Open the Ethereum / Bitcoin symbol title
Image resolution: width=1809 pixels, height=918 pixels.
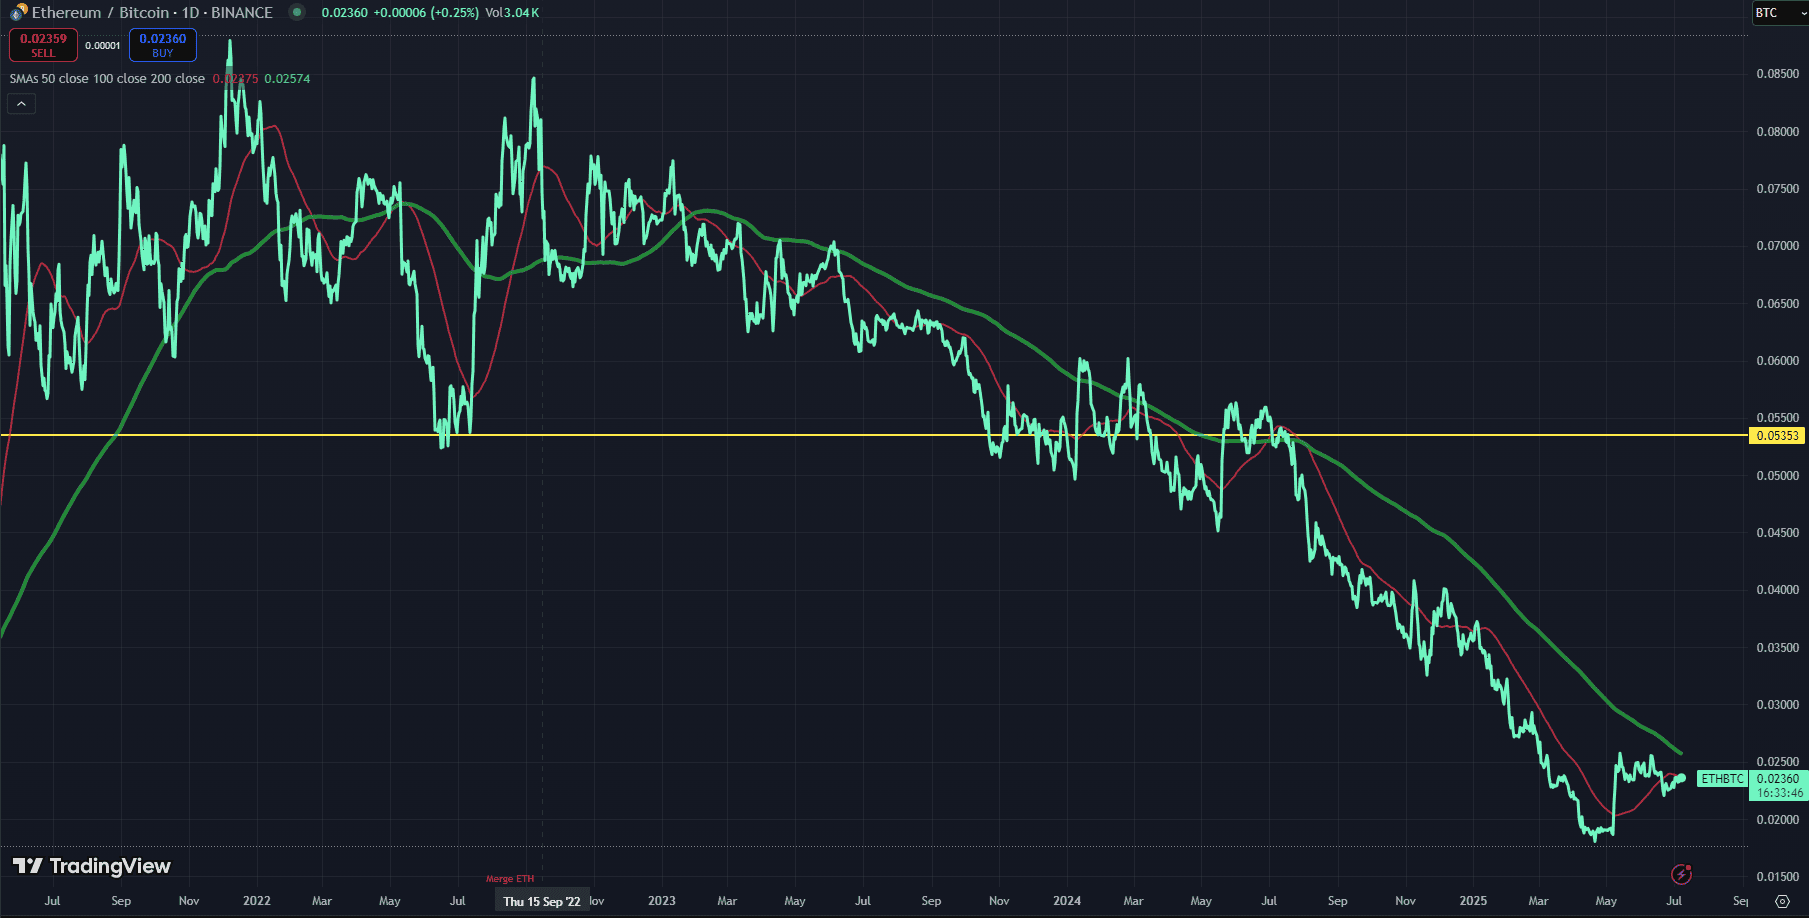[152, 13]
